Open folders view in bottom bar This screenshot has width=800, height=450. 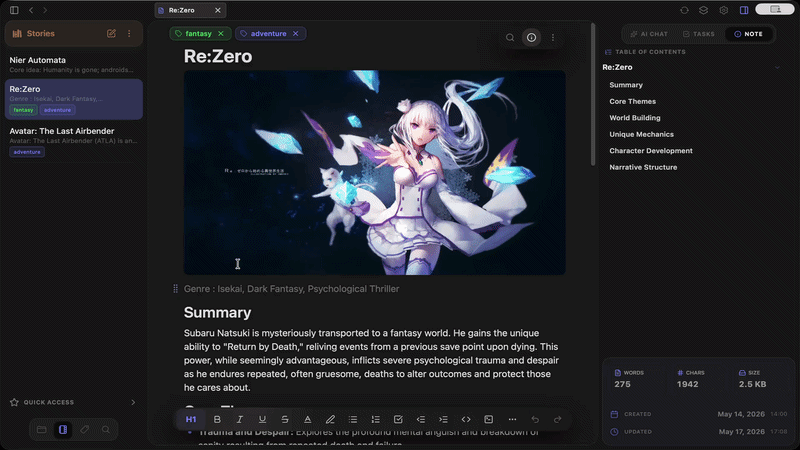pos(41,430)
